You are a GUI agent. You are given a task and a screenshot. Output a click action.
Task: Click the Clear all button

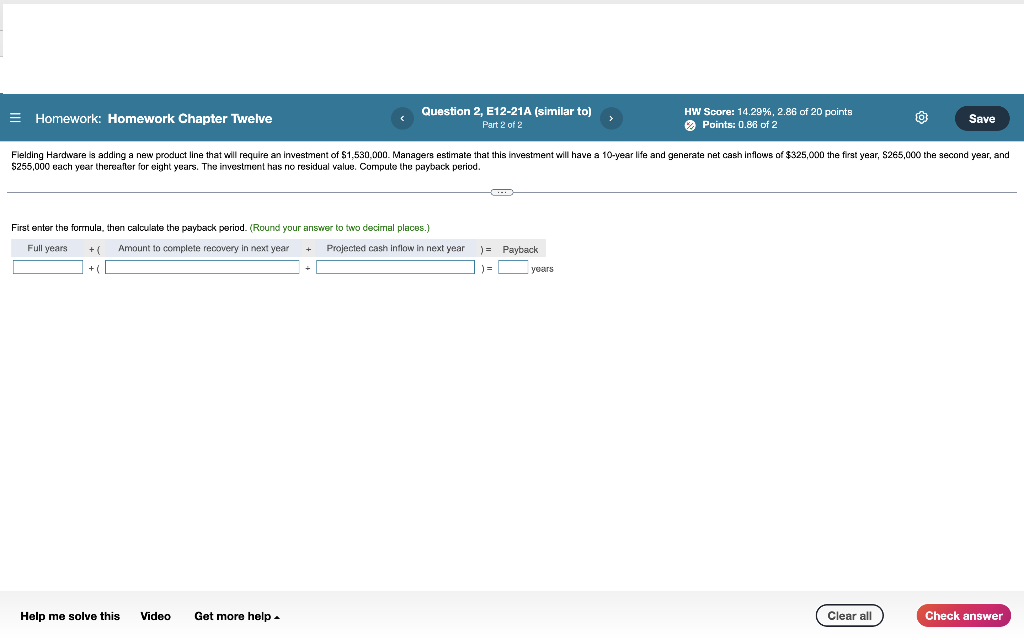point(849,615)
